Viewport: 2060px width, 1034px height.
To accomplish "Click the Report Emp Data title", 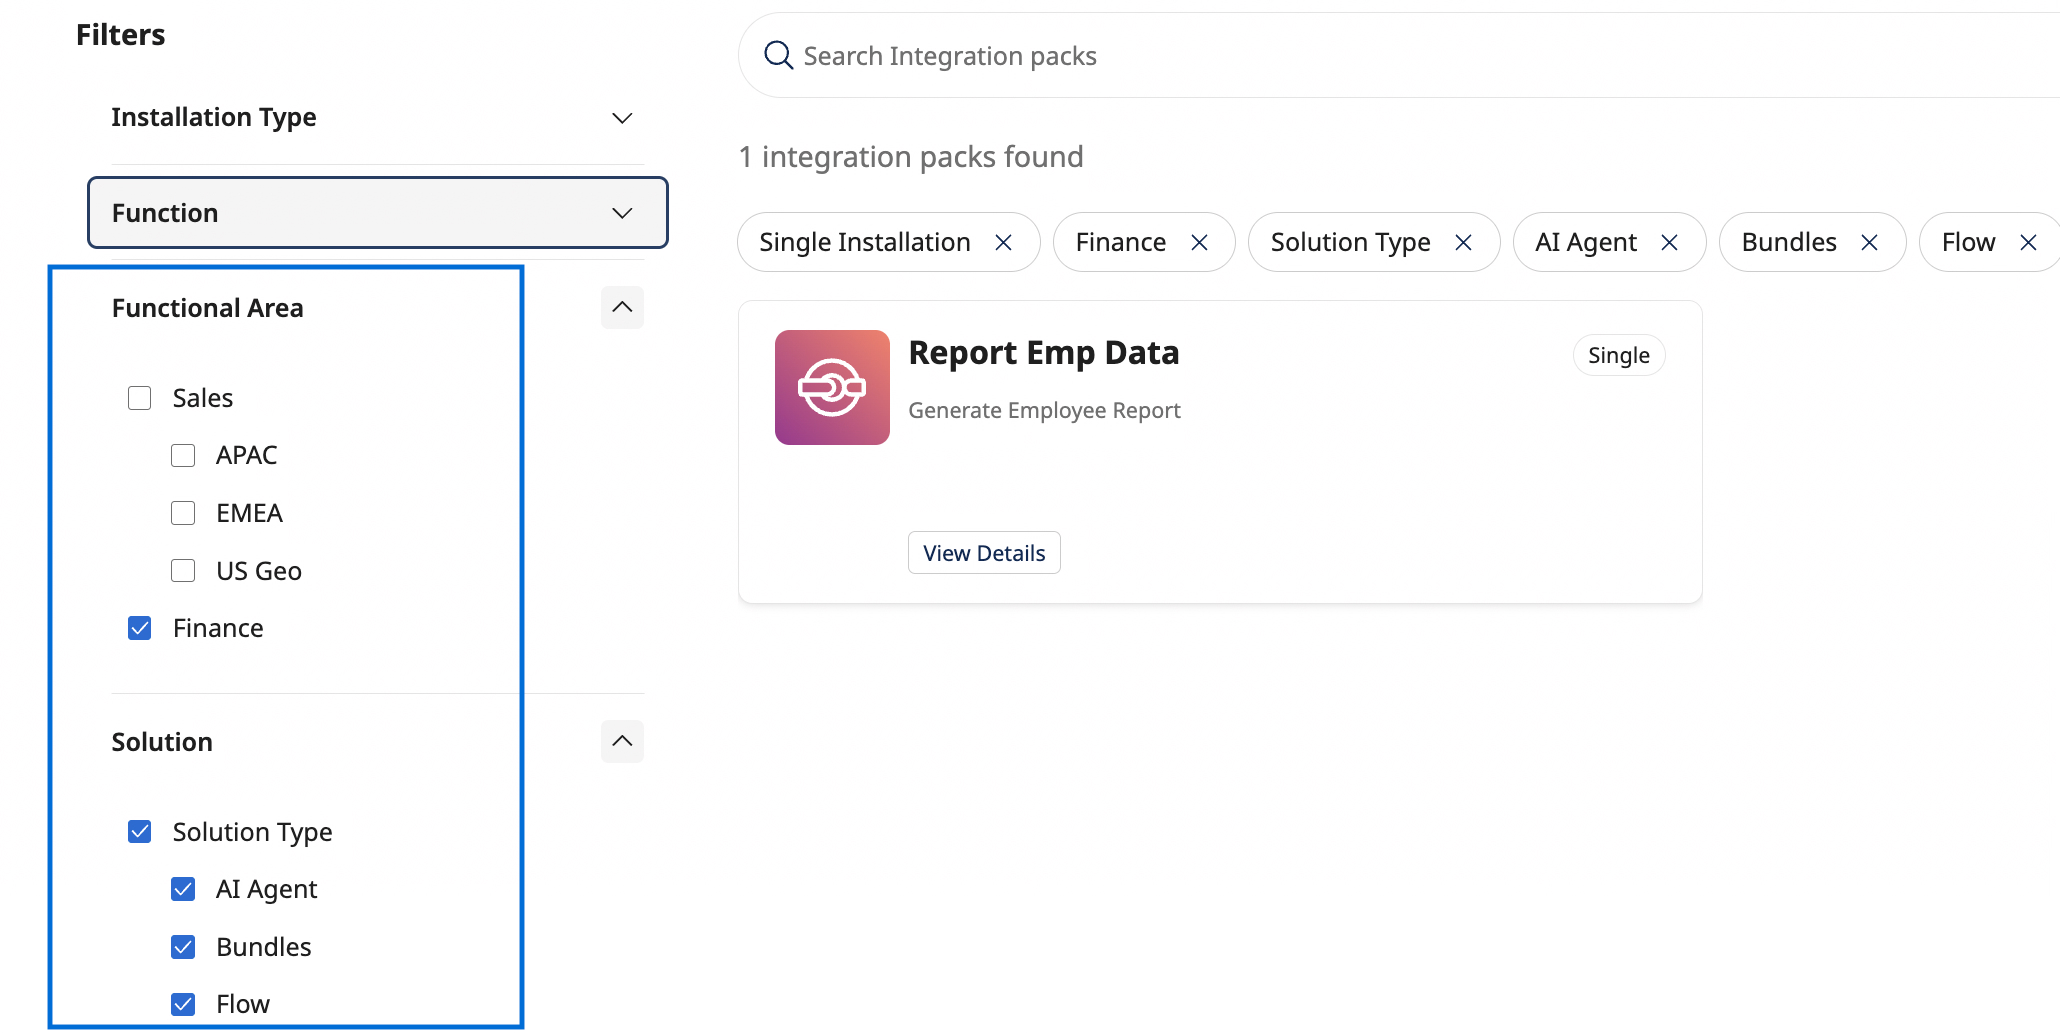I will coord(1043,353).
